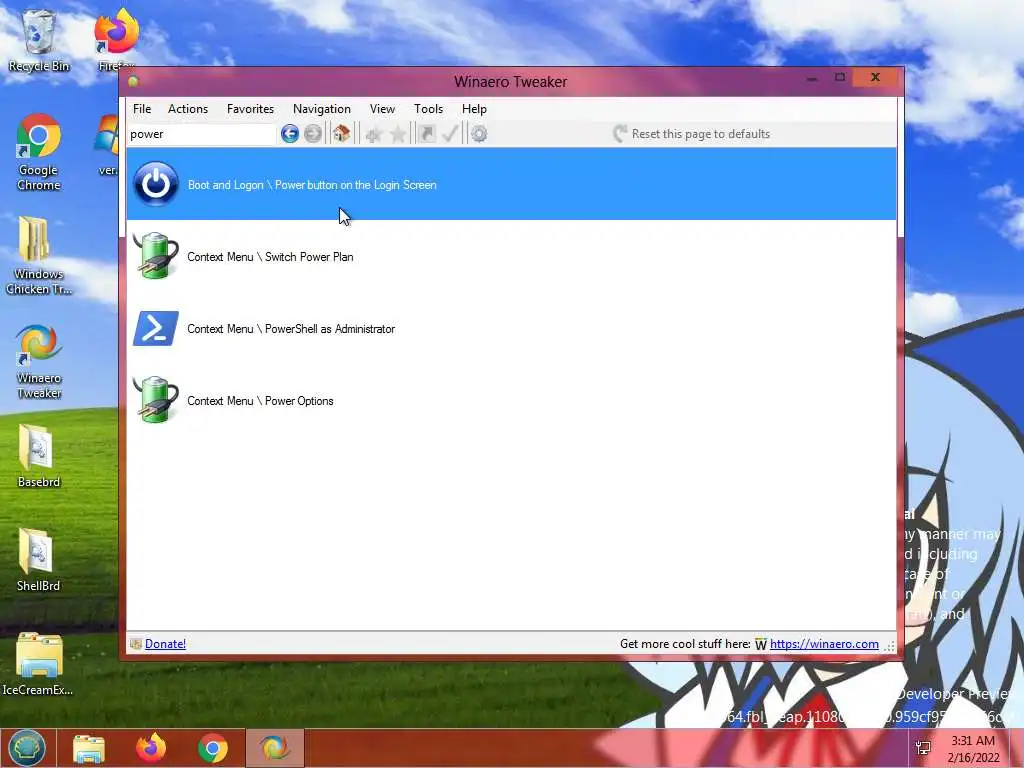Open the Favorites menu
This screenshot has height=768, width=1024.
pos(250,109)
